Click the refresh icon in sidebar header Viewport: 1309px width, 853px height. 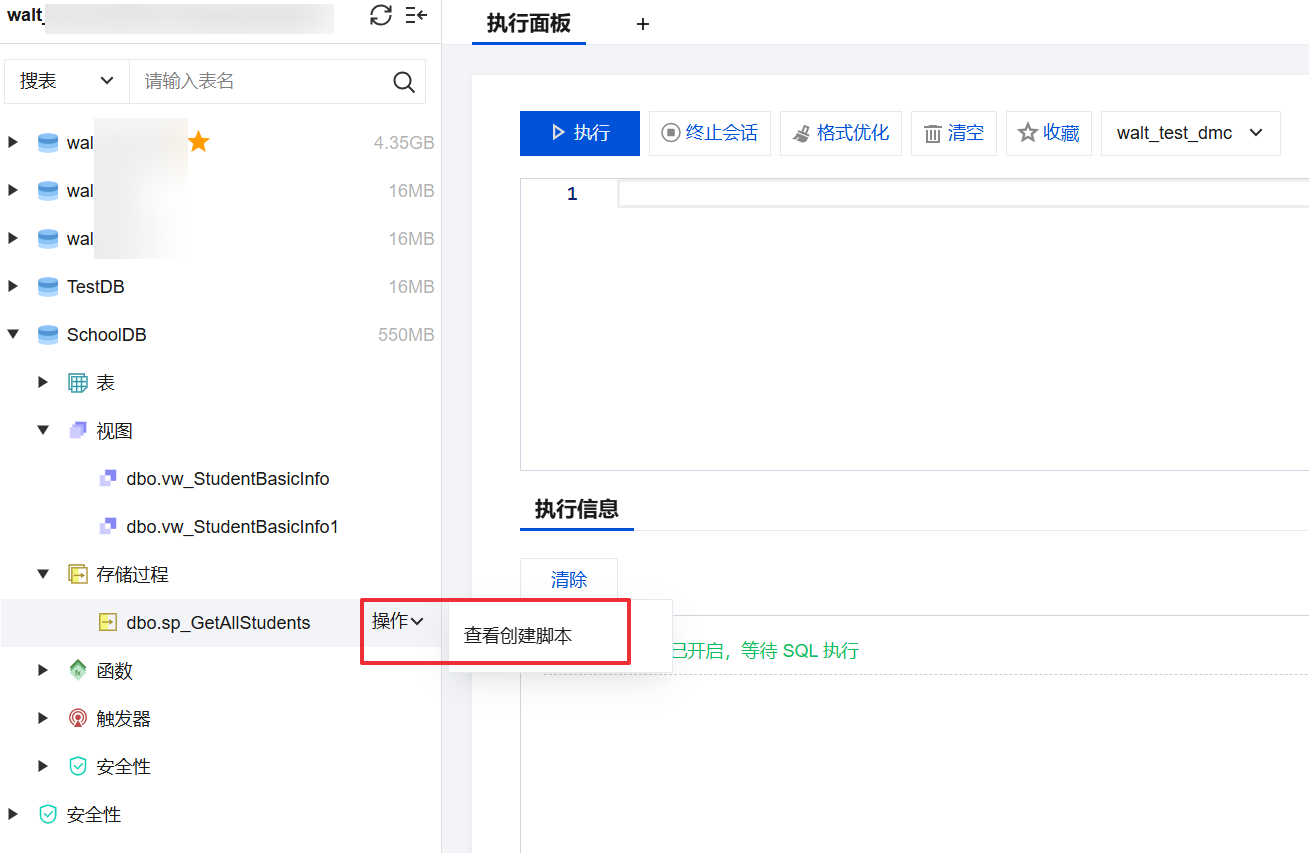[380, 15]
